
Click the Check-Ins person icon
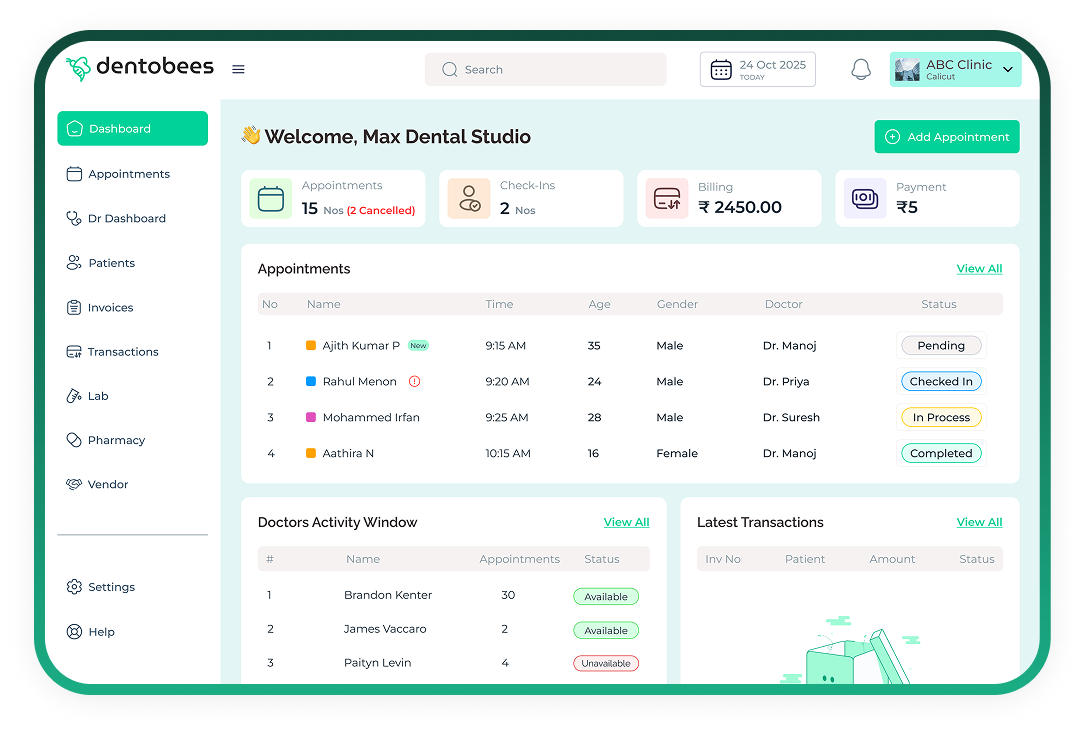pos(469,199)
